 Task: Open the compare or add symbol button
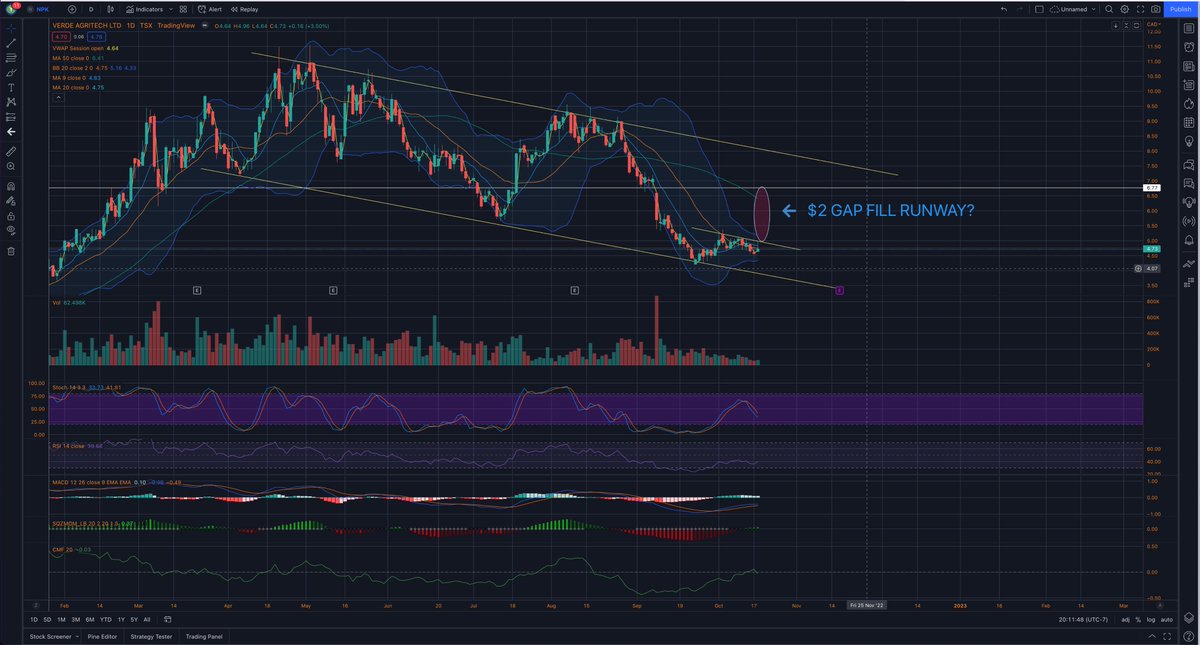coord(72,9)
